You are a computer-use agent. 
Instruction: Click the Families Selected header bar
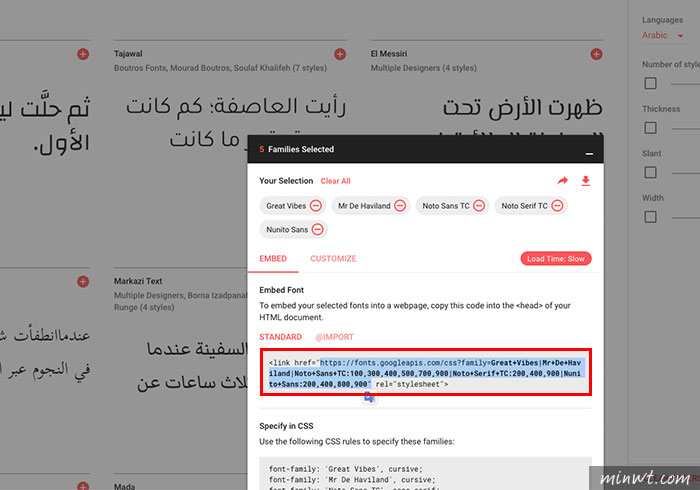pos(425,149)
